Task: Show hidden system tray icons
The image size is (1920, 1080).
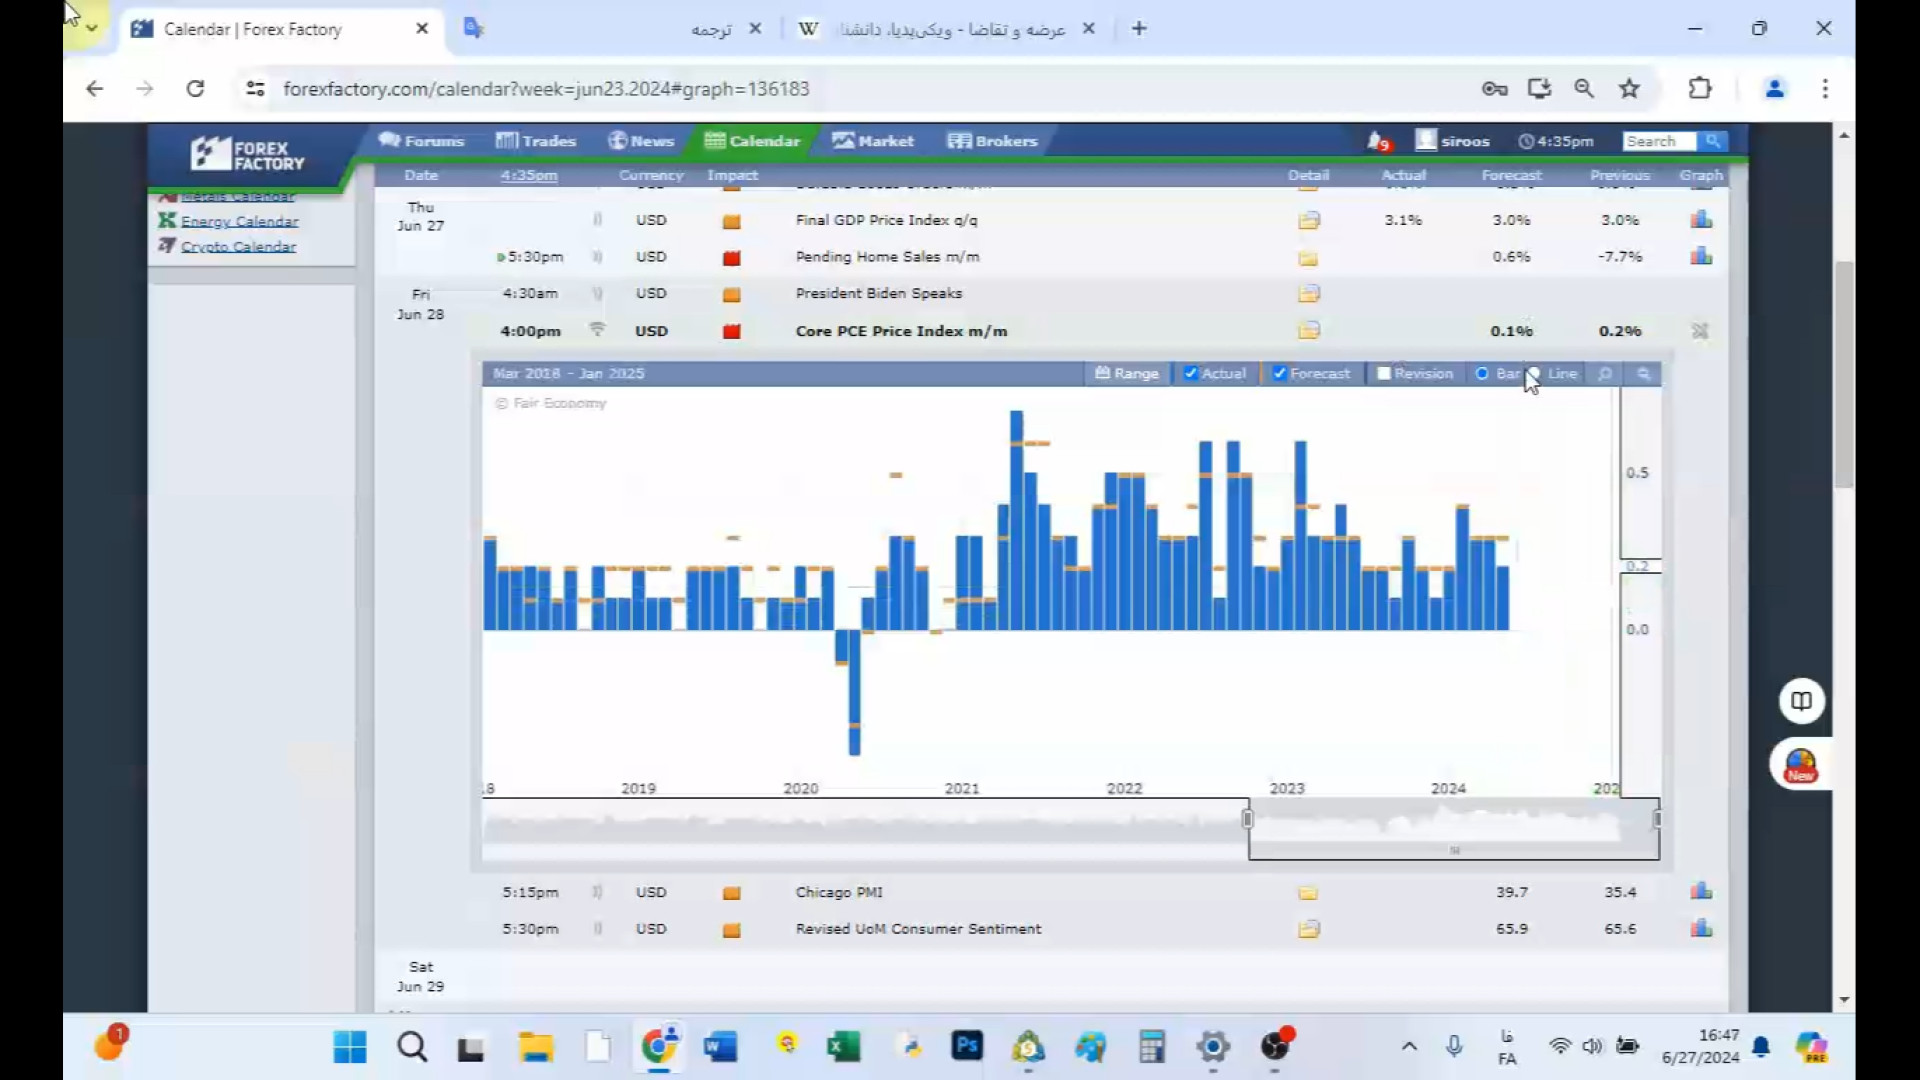Action: point(1409,1046)
